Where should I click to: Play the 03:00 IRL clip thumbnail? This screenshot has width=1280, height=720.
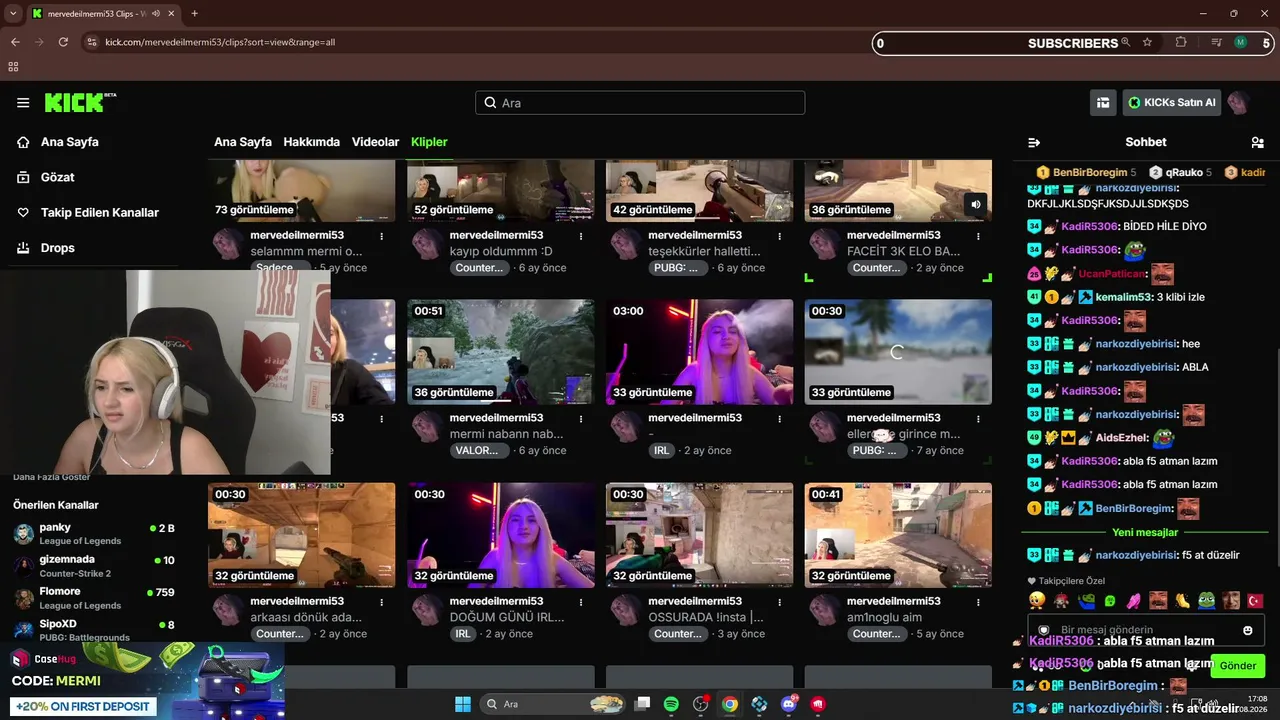pyautogui.click(x=699, y=352)
